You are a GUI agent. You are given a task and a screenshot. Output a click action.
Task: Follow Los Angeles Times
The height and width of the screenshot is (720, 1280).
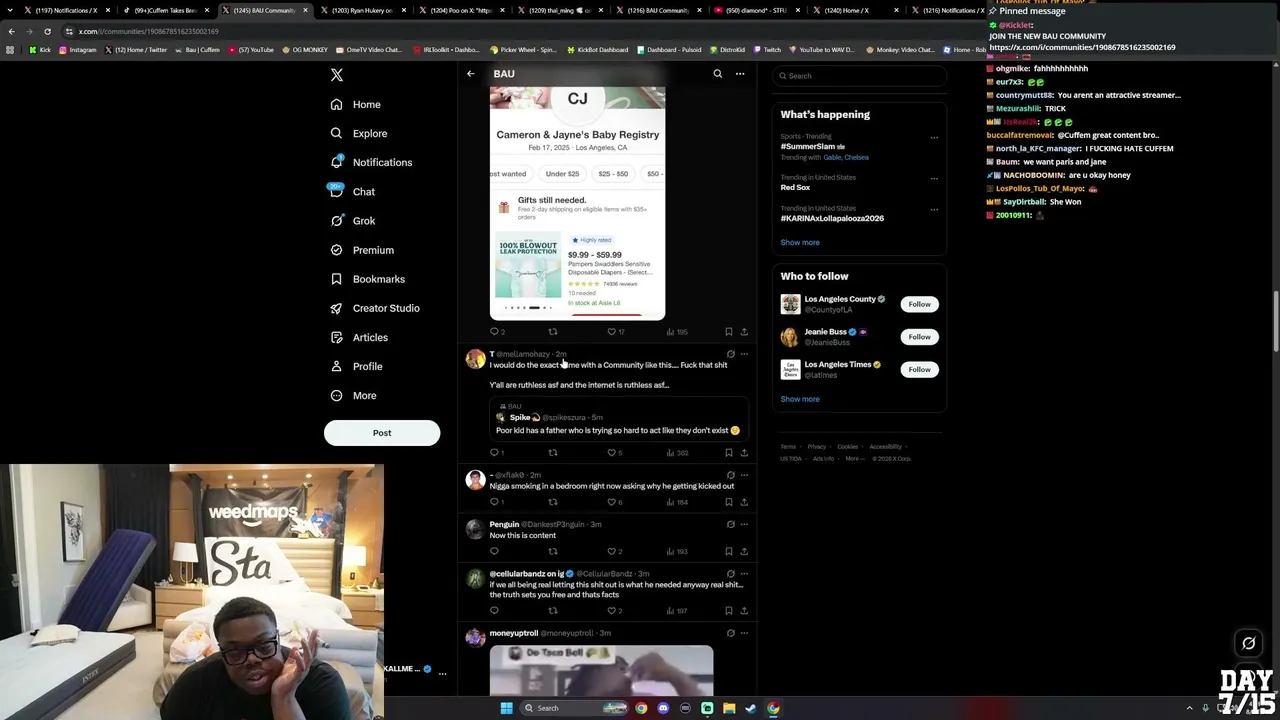tap(919, 370)
